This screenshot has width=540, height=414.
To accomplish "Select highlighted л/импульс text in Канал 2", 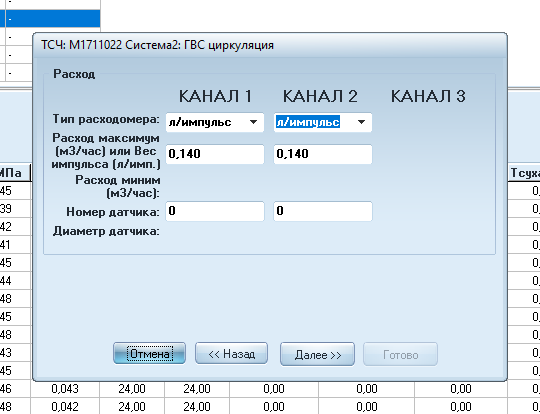I will (308, 122).
